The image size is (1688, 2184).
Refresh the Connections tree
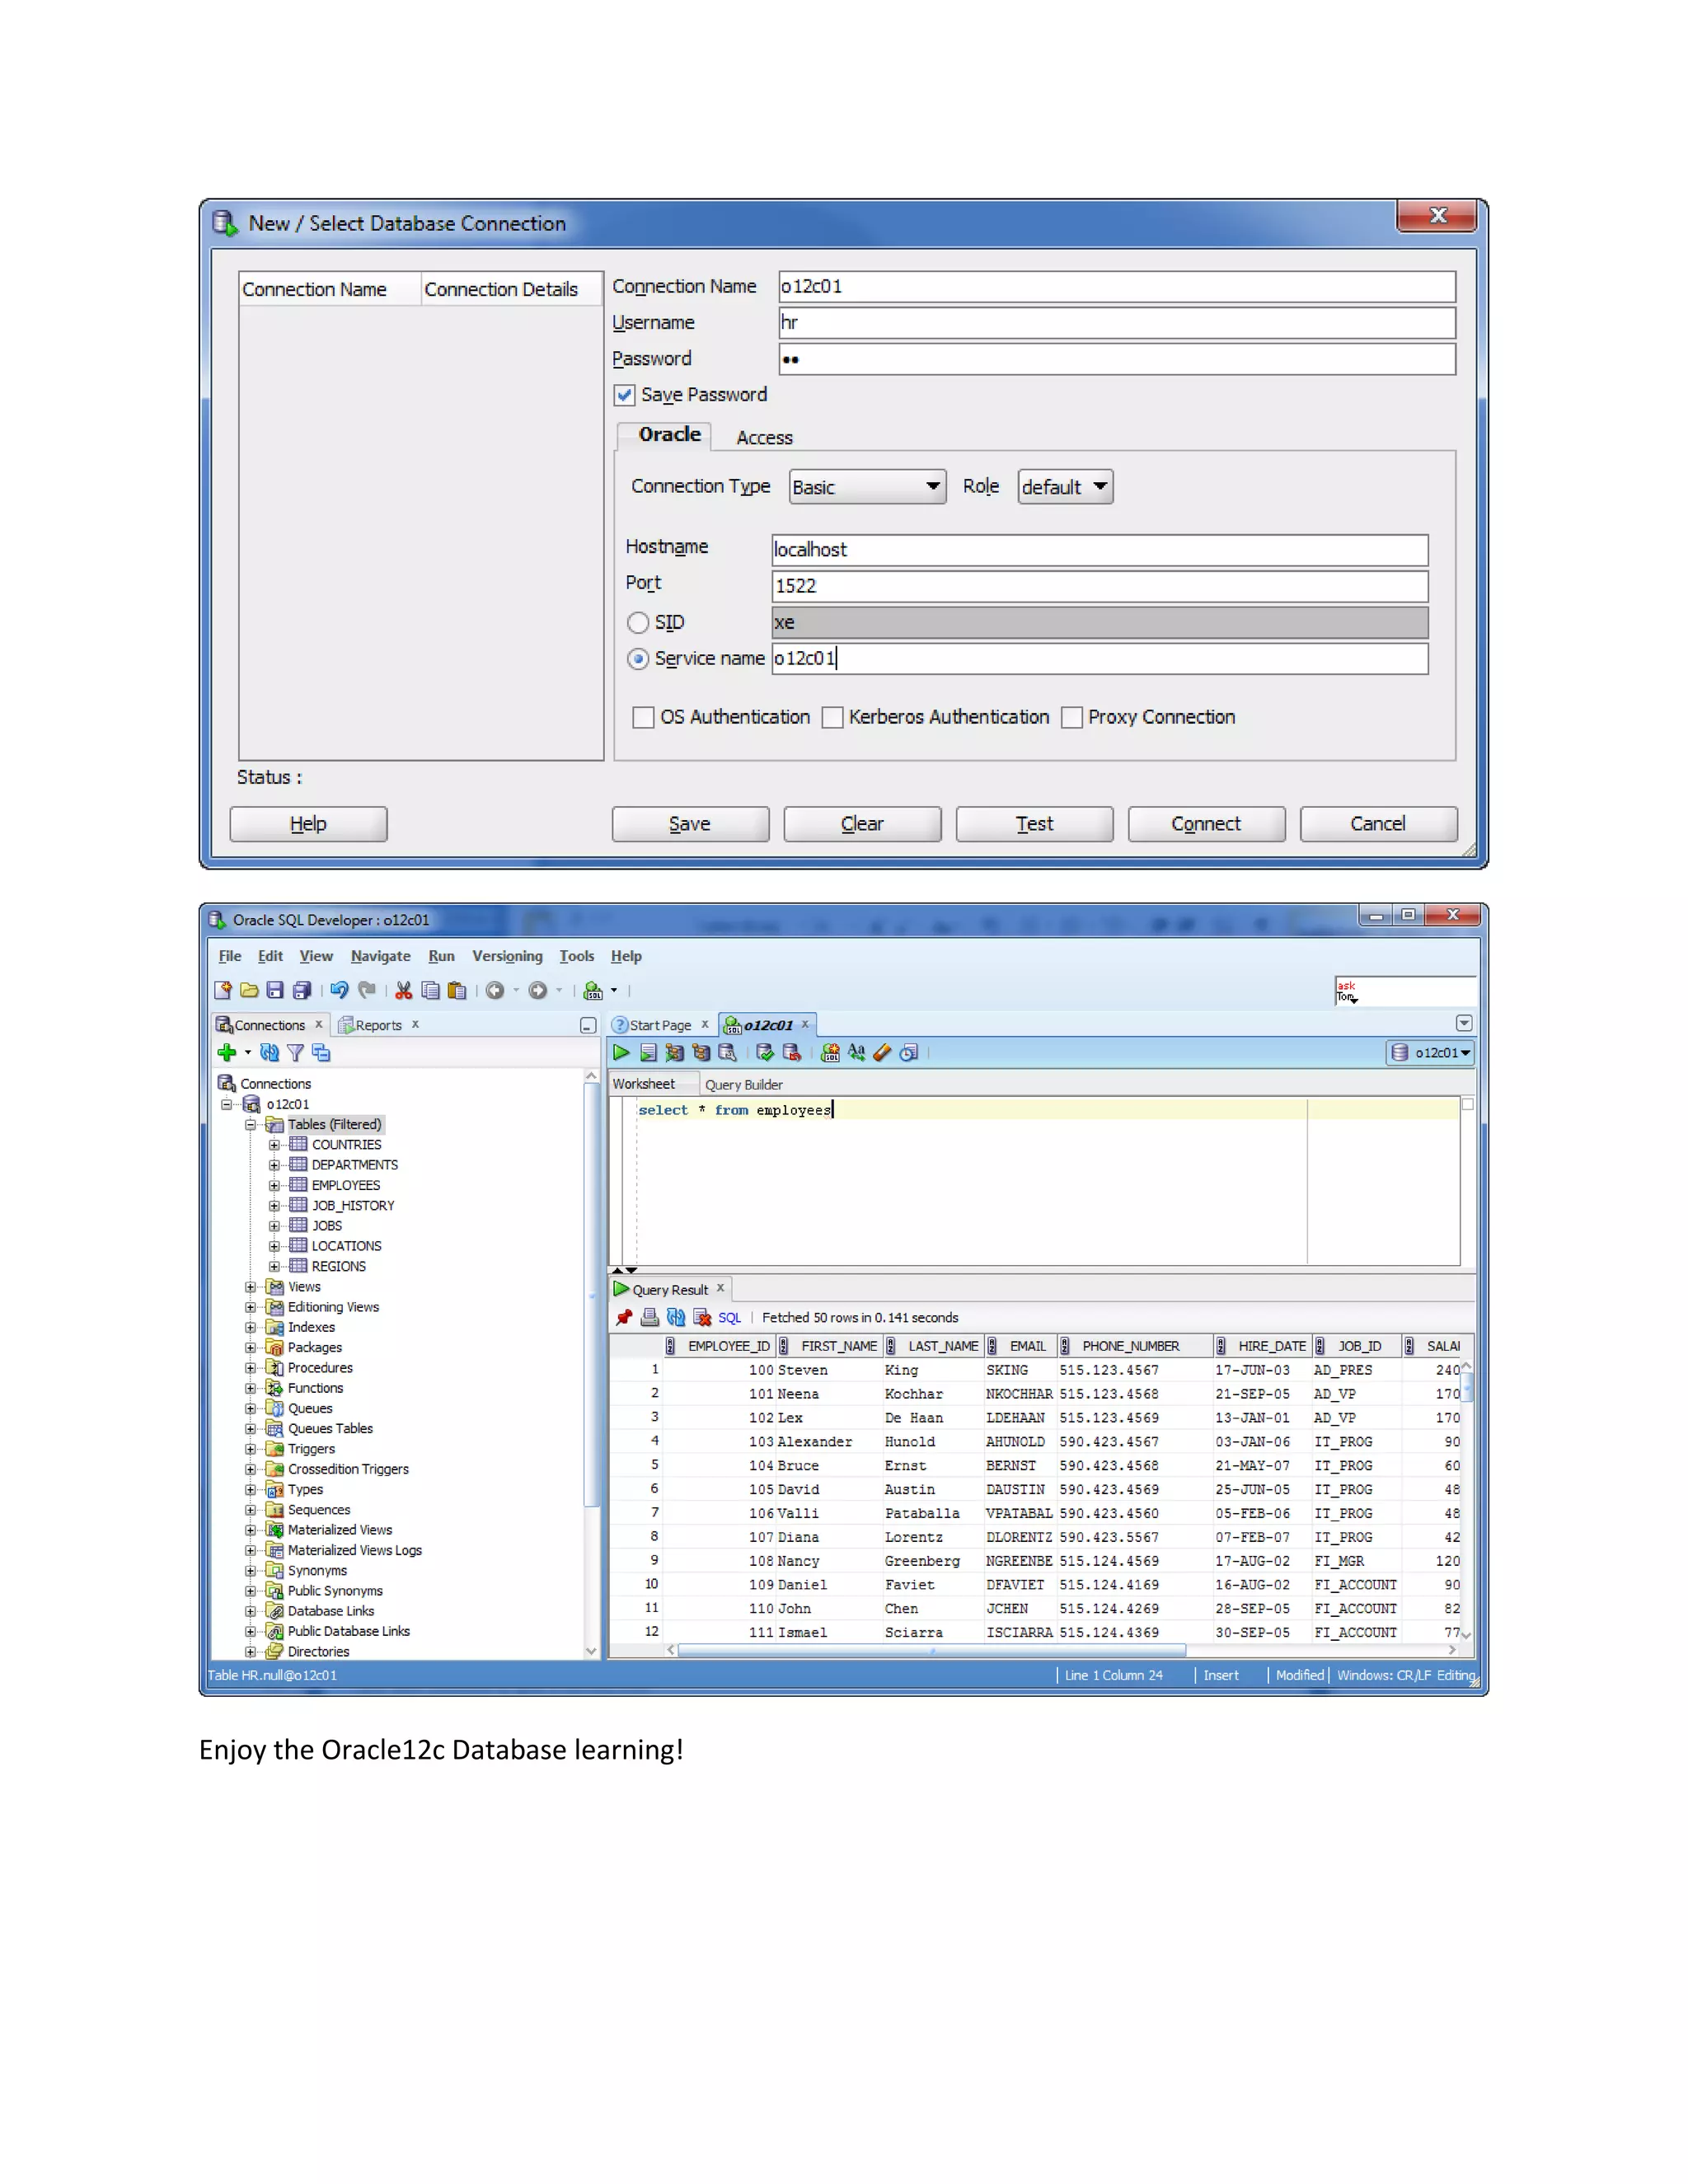click(x=269, y=1052)
